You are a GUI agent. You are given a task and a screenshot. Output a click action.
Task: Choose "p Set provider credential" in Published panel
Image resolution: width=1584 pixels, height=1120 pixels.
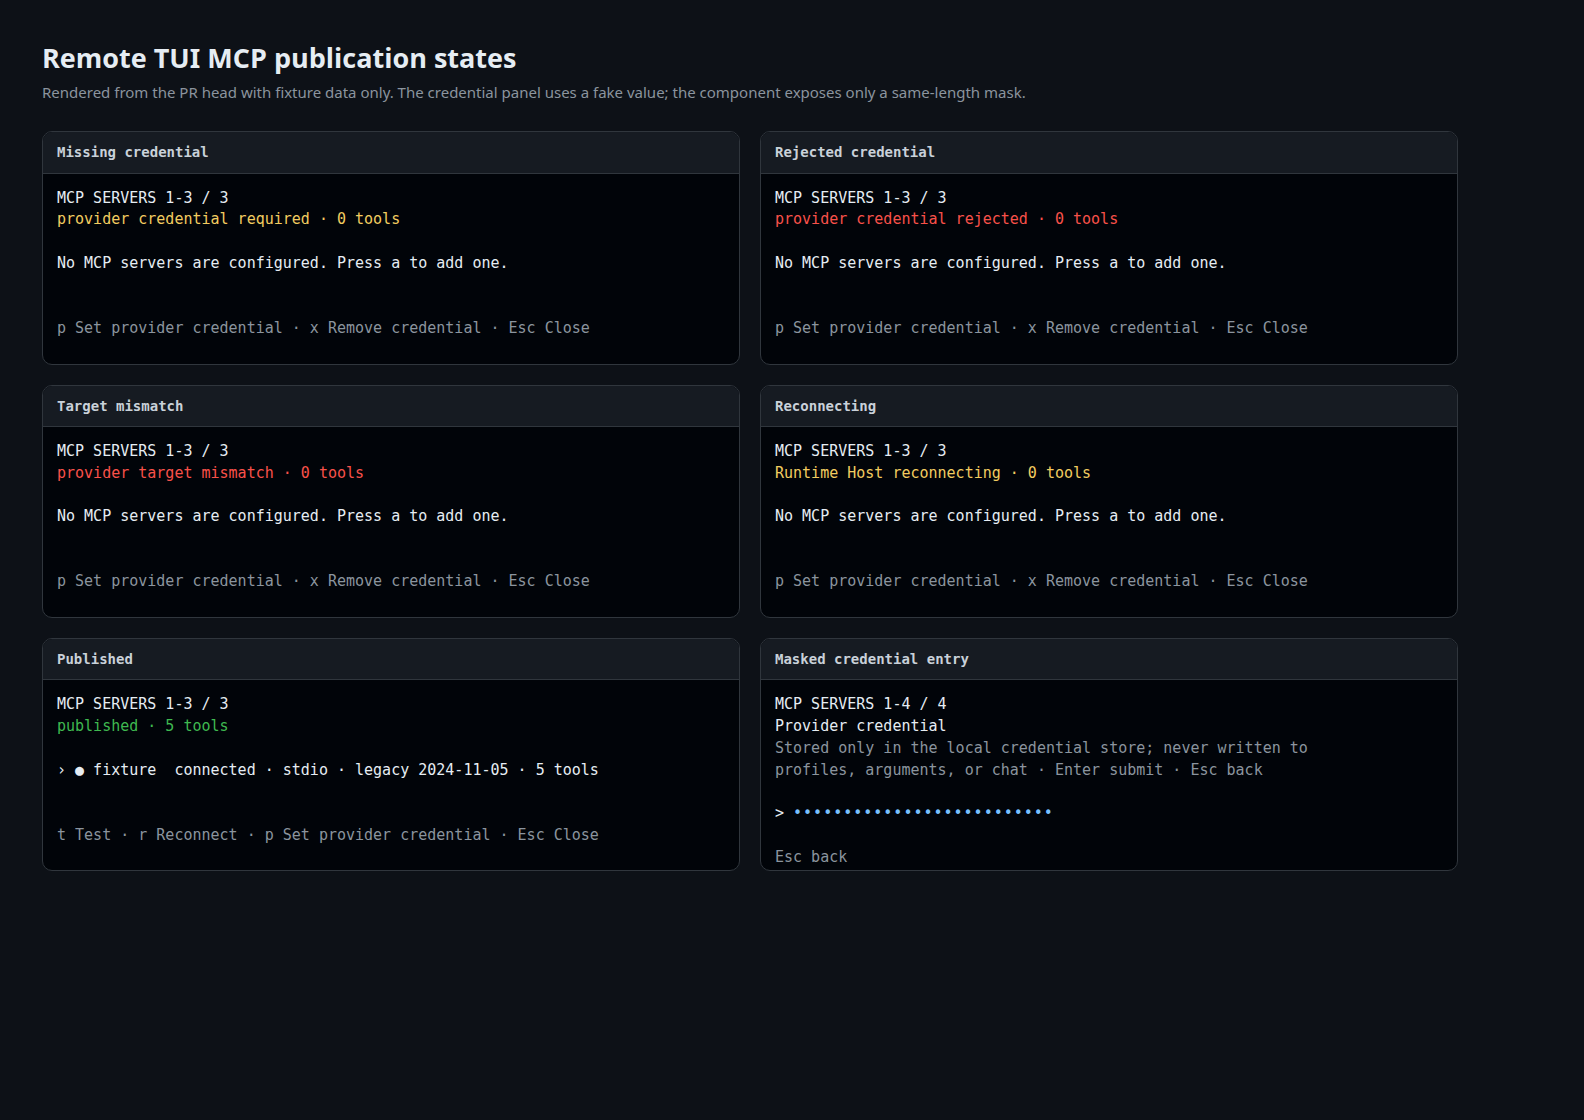pos(378,835)
